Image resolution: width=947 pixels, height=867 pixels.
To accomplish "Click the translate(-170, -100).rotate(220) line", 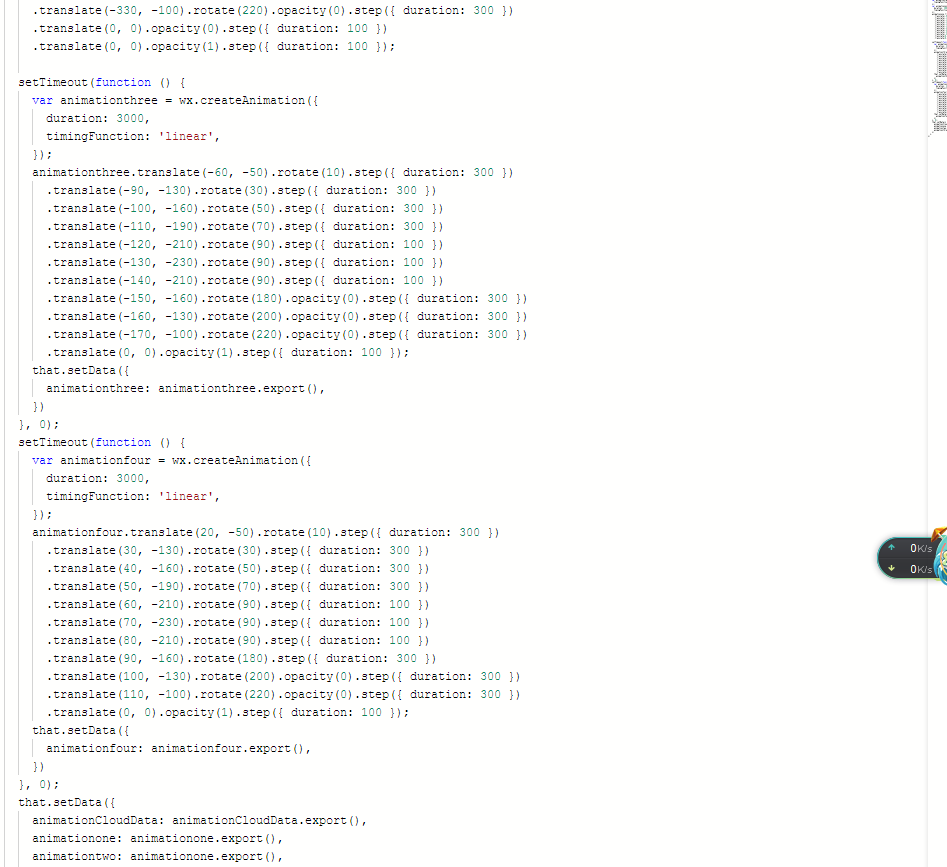I will coord(287,334).
